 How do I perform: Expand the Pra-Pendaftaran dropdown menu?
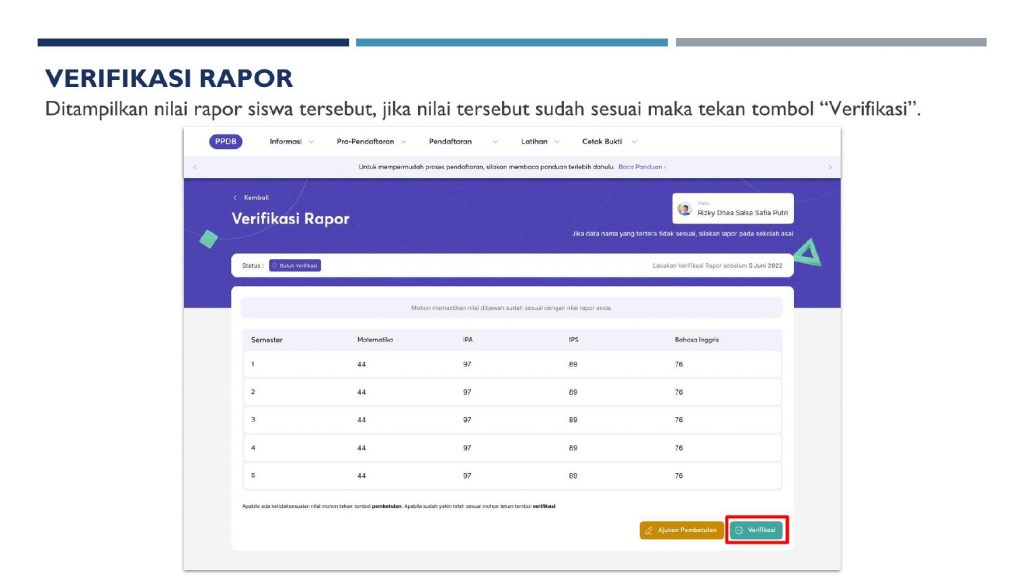tap(372, 142)
